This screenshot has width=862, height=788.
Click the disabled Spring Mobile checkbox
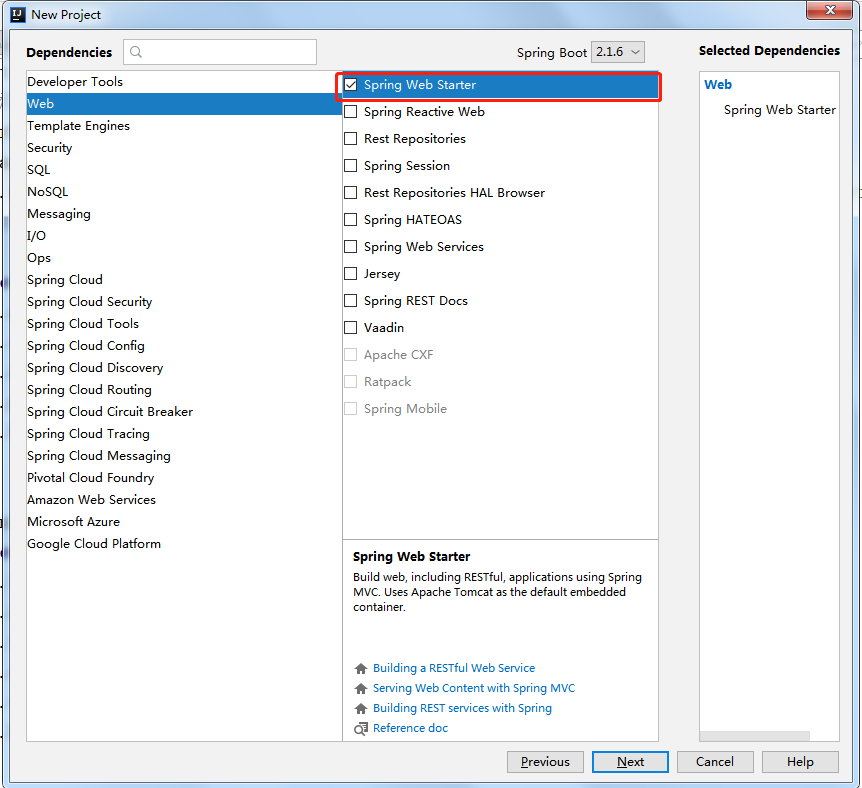(x=350, y=409)
